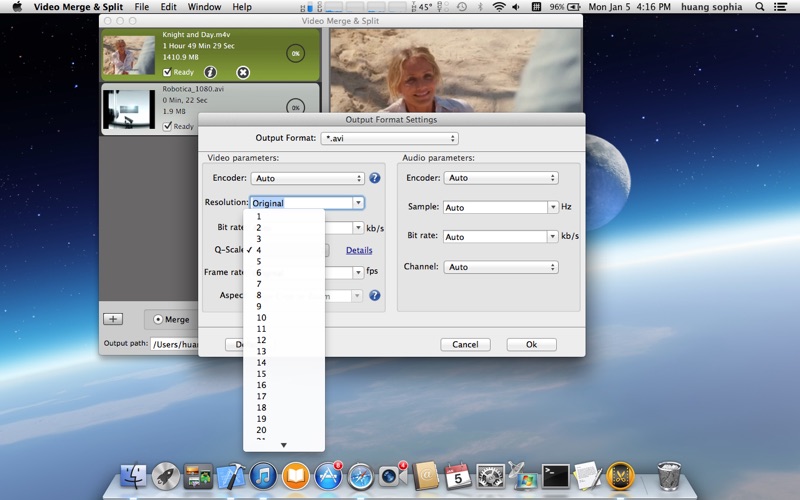
Task: Launch Terminal from the dock
Action: (556, 476)
